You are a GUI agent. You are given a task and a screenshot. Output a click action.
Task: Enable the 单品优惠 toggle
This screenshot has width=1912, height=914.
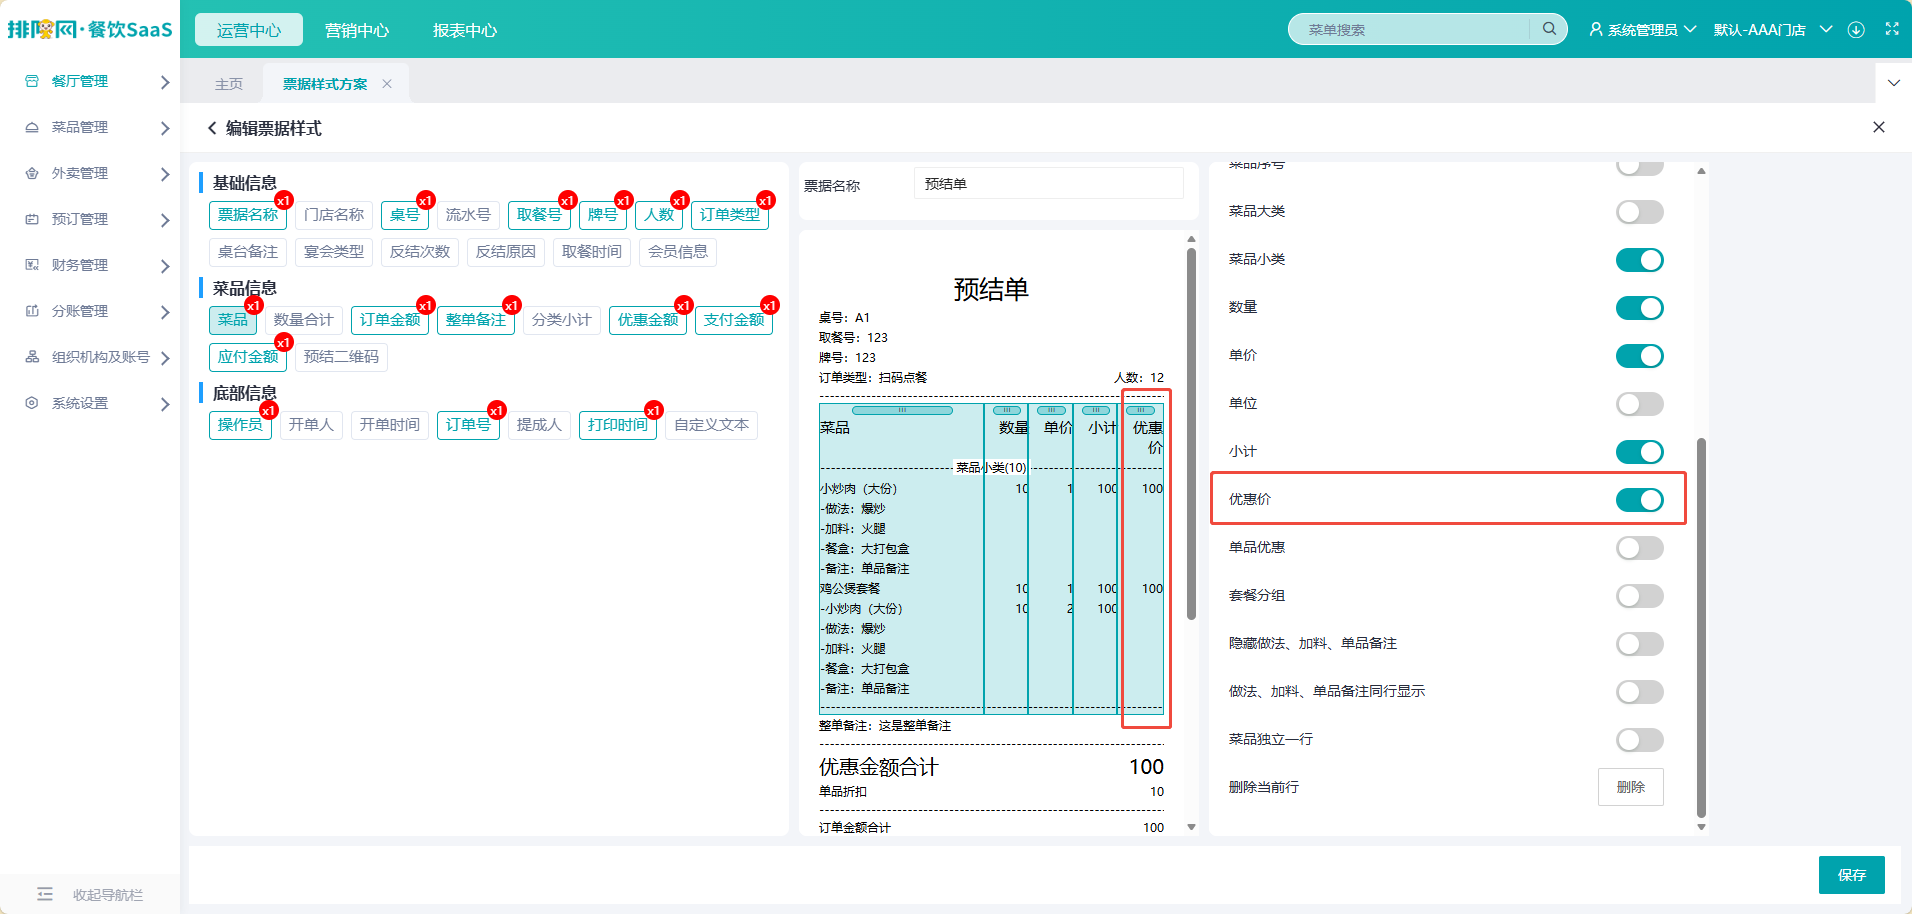click(1640, 548)
